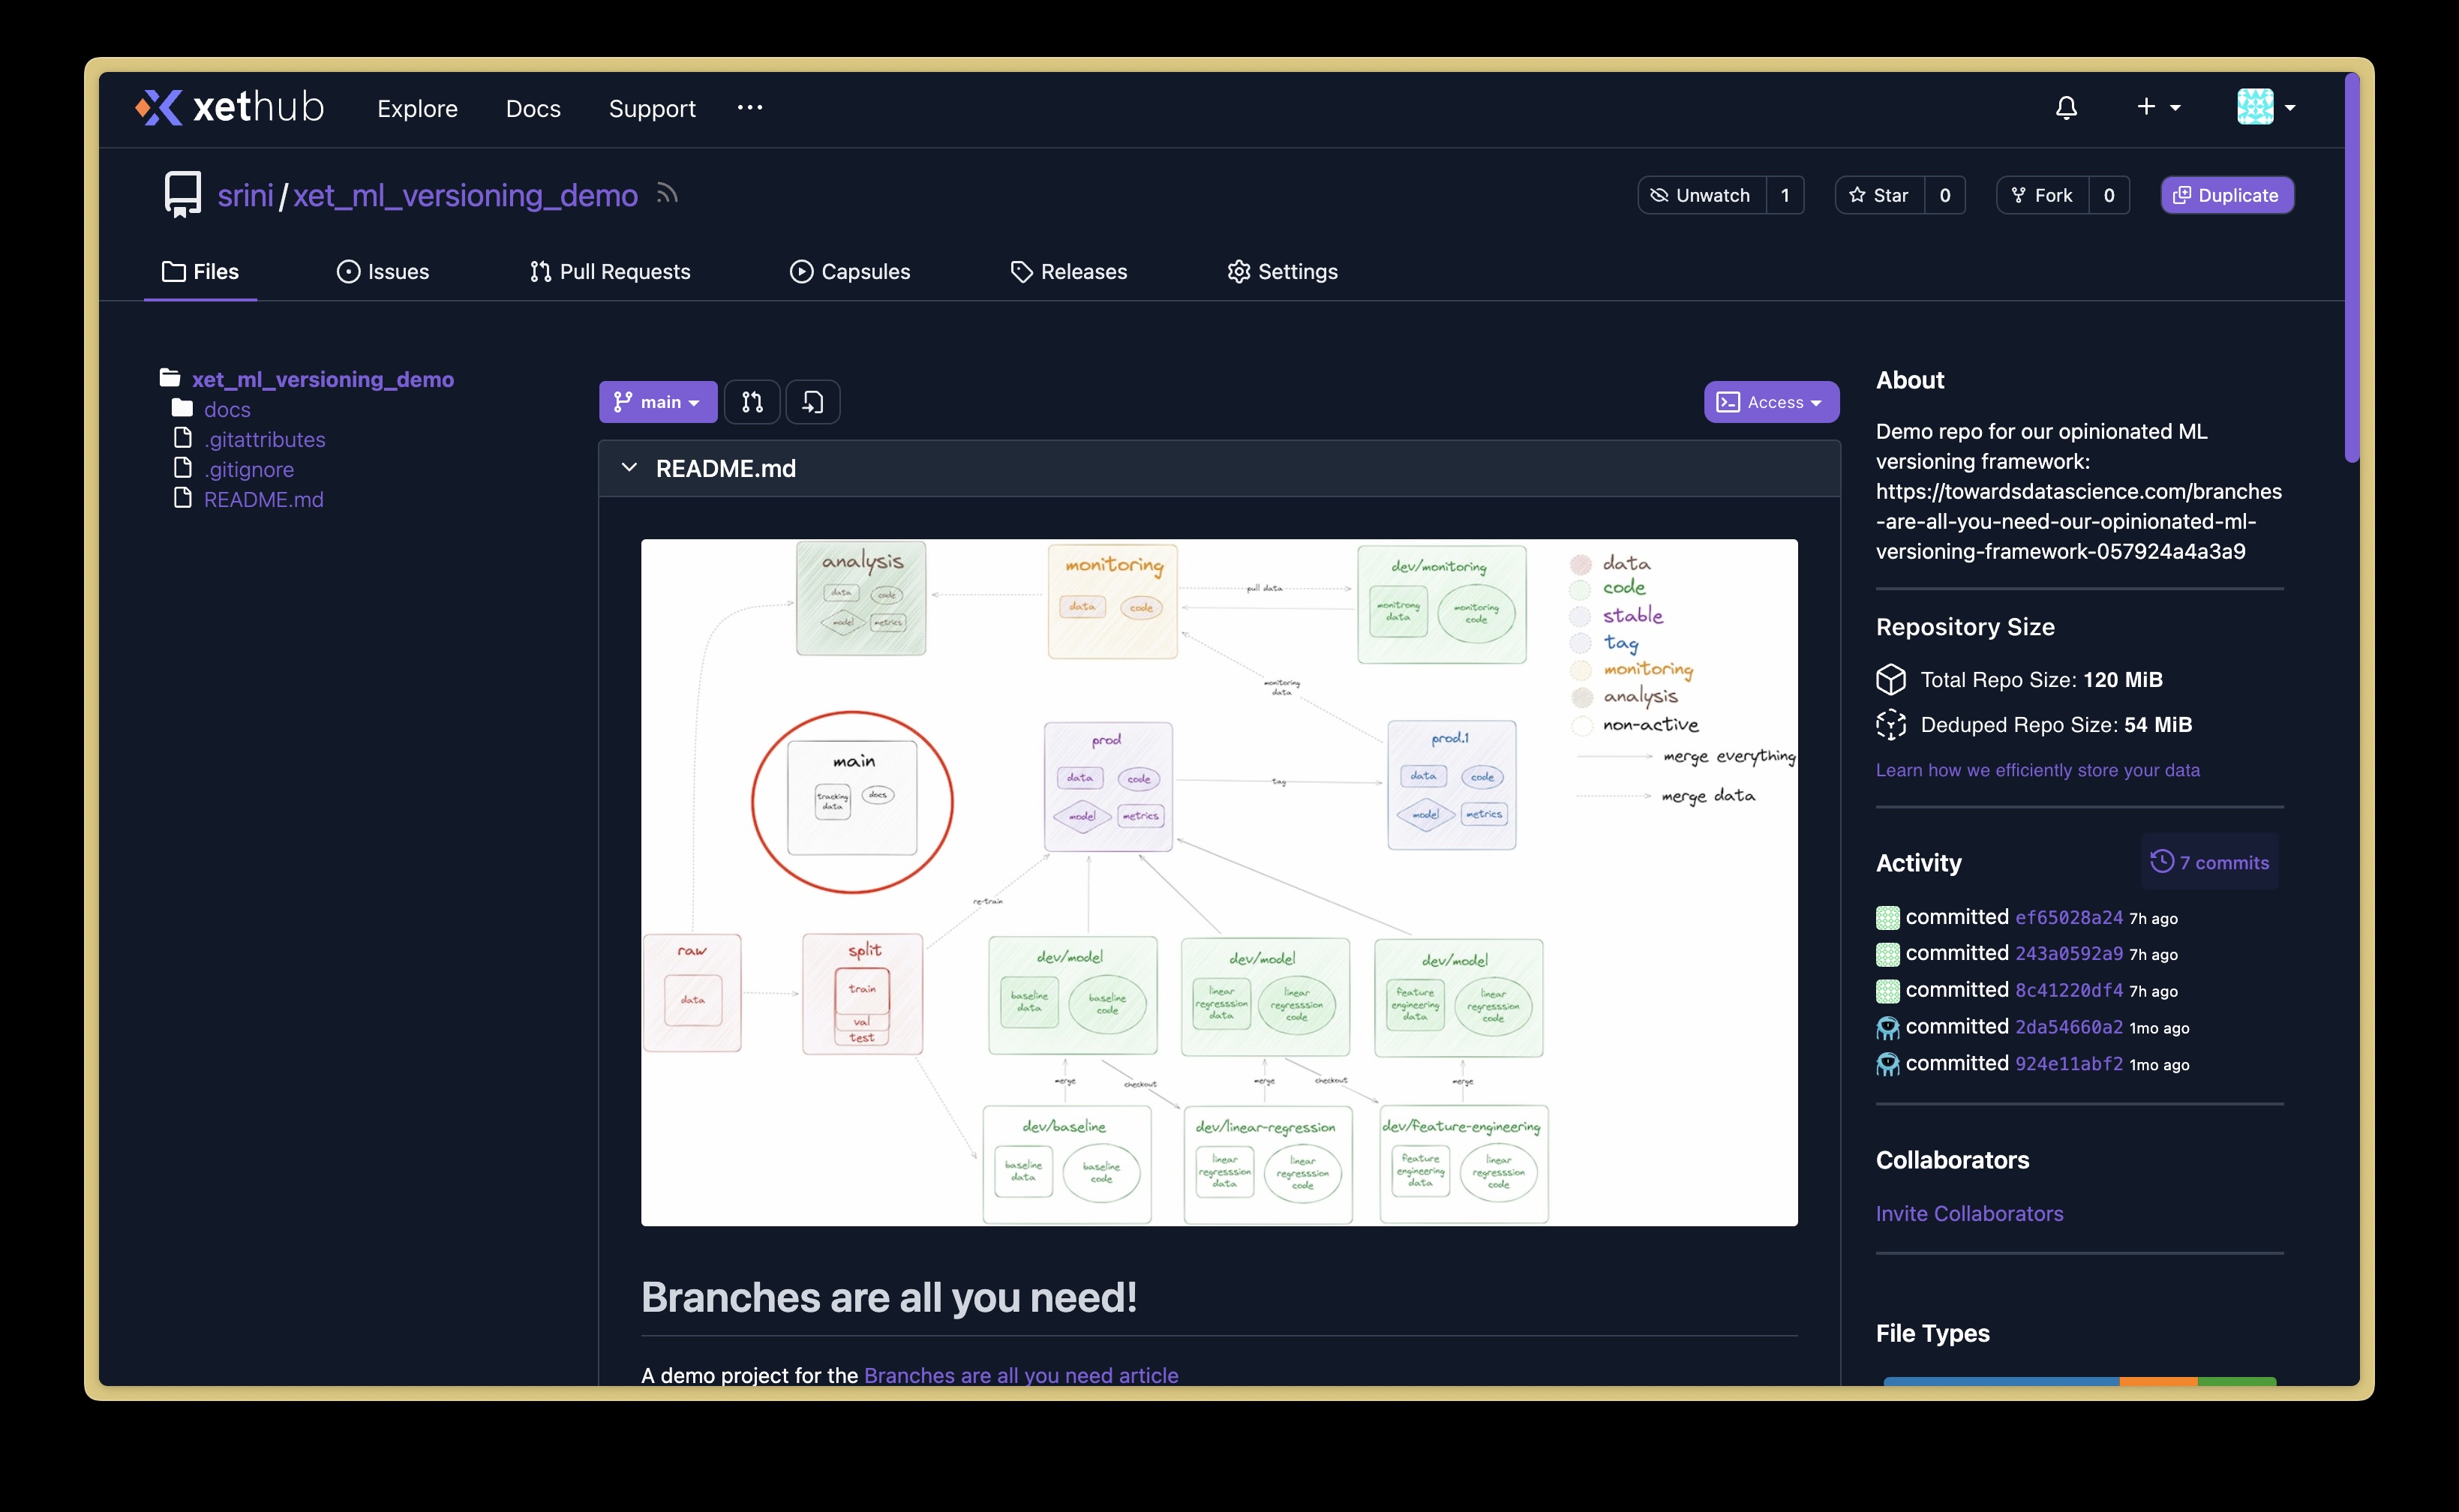The image size is (2459, 1512).
Task: Open the plus create-new dropdown
Action: [2157, 107]
